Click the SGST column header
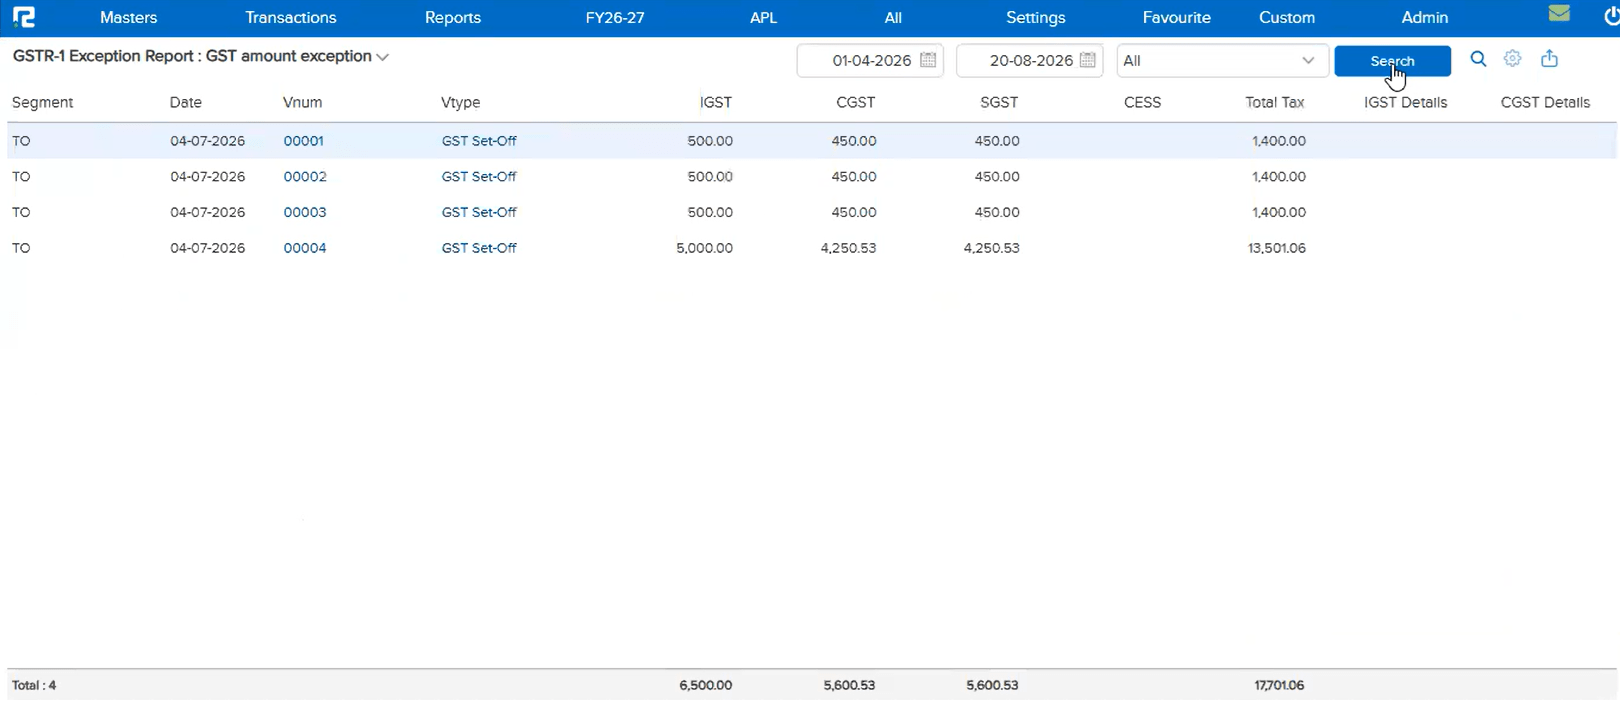This screenshot has width=1620, height=704. tap(999, 103)
